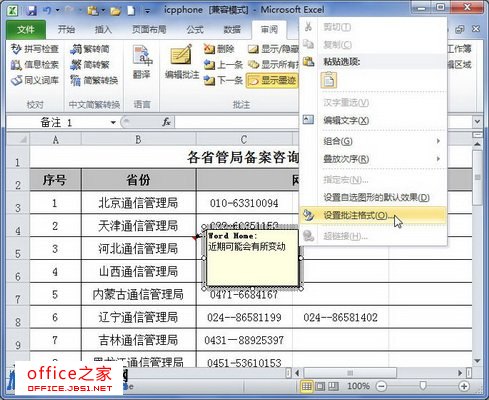Run 拼写检查 spell check
Viewport: 489px width, 400px height.
click(35, 49)
